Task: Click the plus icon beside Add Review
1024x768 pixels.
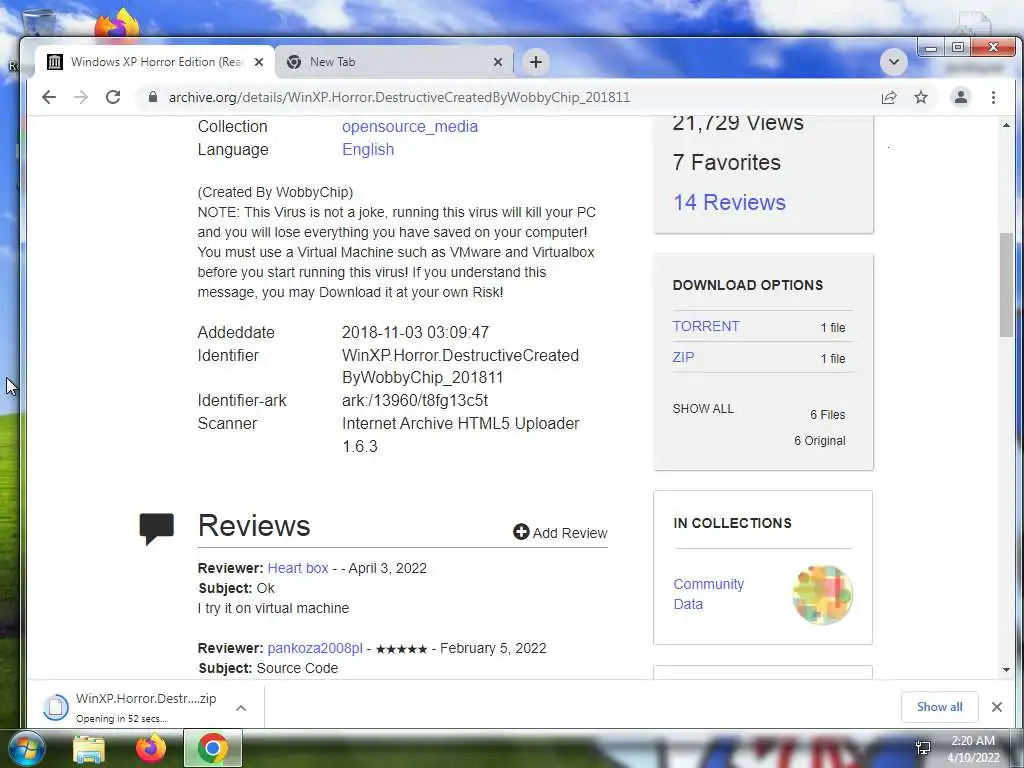Action: 520,532
